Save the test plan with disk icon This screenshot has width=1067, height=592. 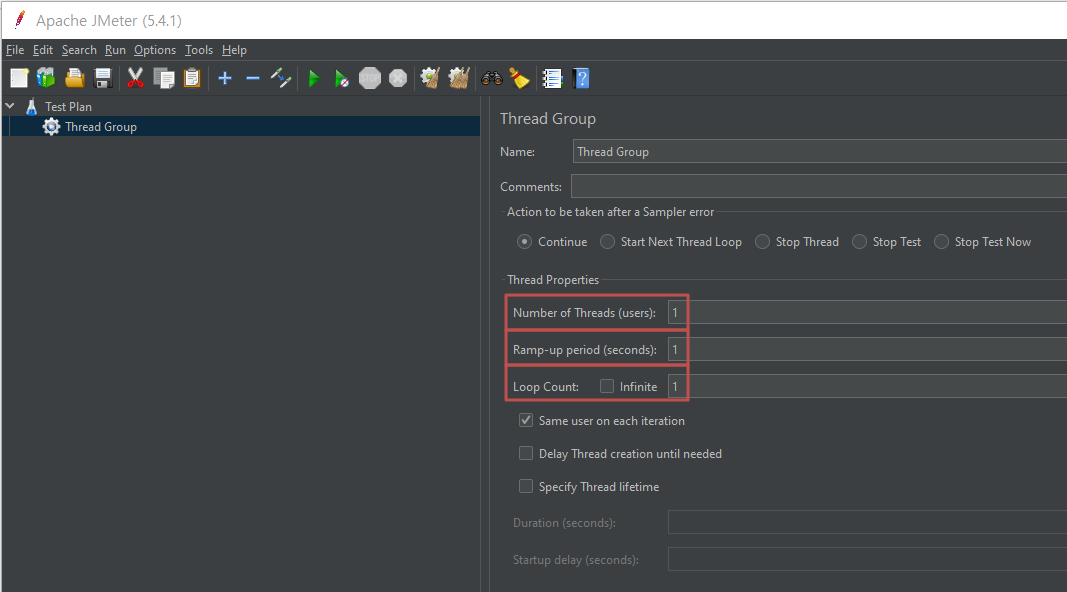pos(103,78)
